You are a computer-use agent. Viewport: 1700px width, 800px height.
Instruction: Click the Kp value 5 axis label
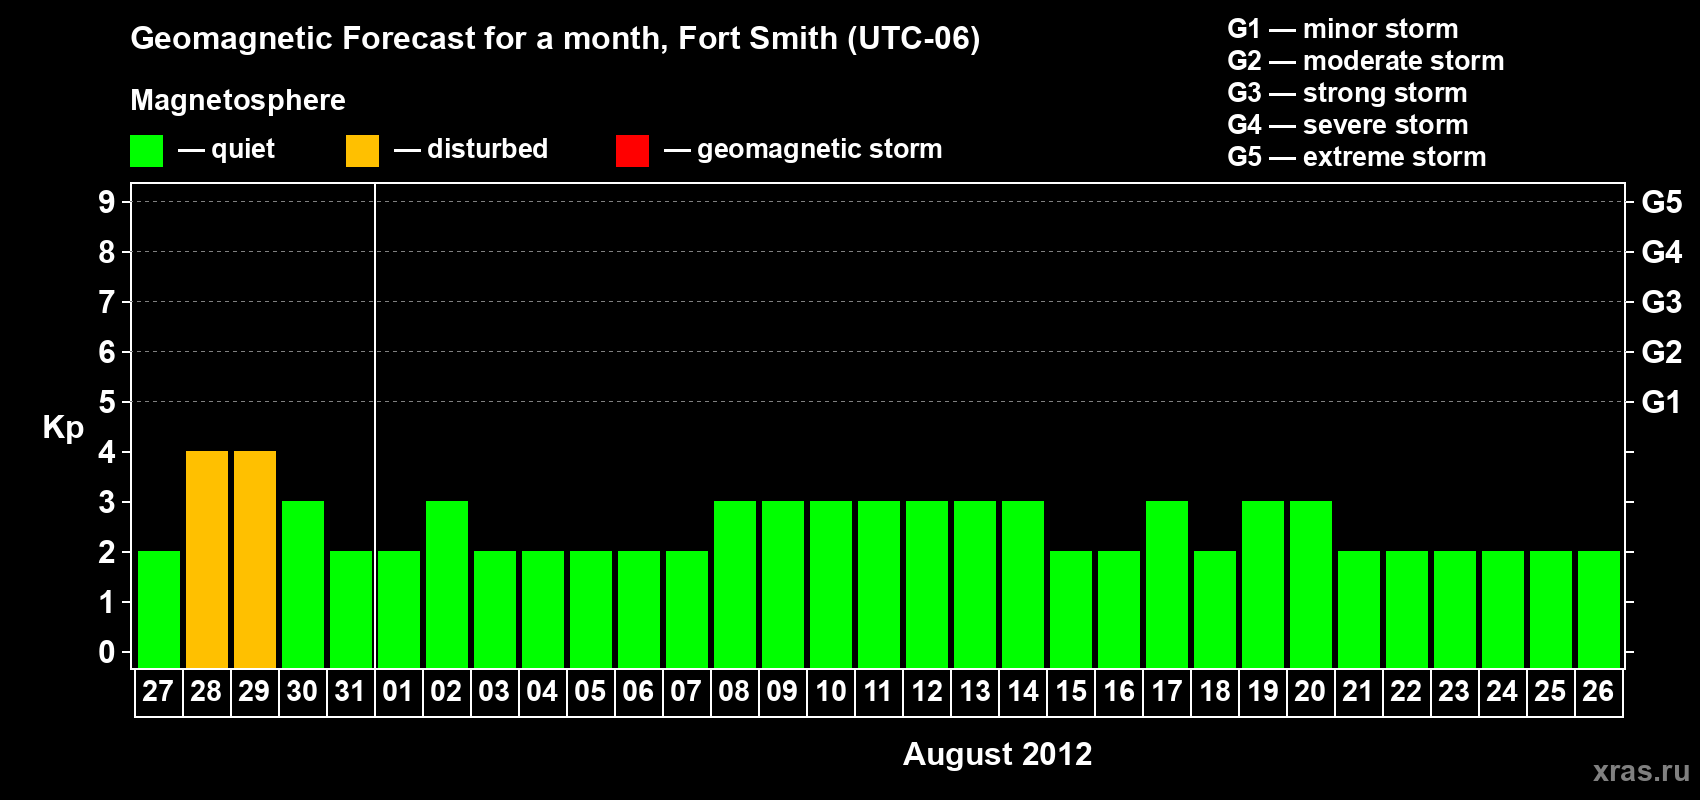pyautogui.click(x=107, y=402)
